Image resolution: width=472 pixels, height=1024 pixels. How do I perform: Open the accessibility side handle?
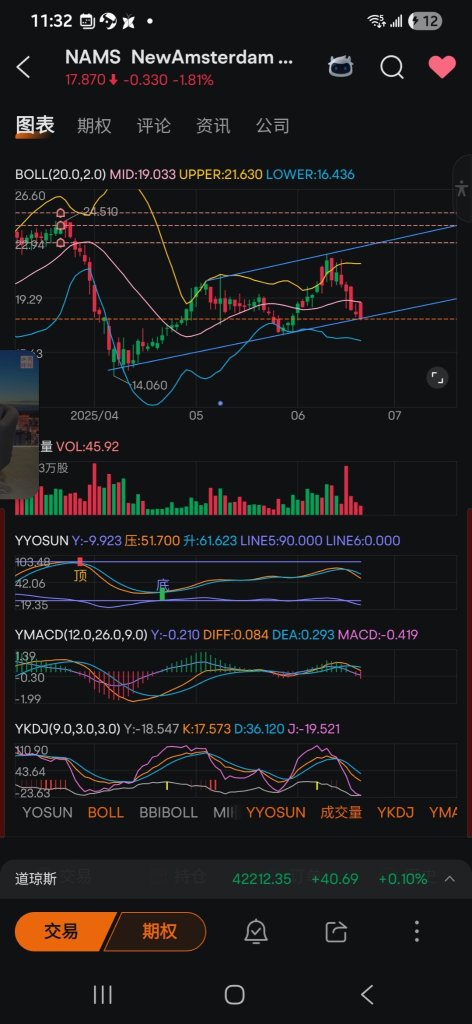tap(462, 189)
